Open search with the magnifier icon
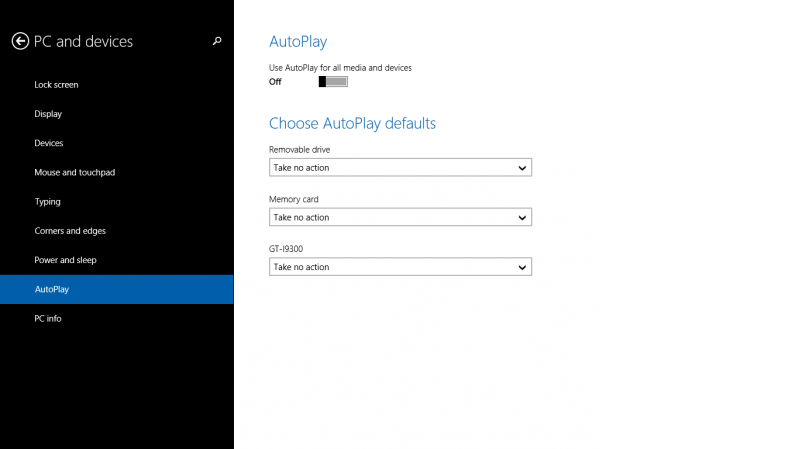This screenshot has height=449, width=799. pyautogui.click(x=217, y=41)
